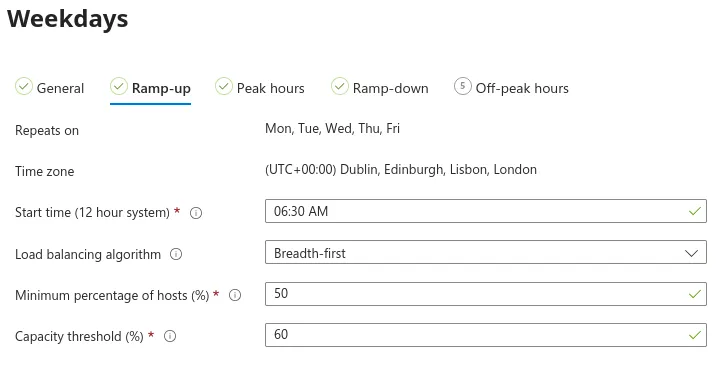Click the 'Minimum percentage of hosts (%)' label
Viewport: 726px width, 386px height.
click(x=112, y=295)
